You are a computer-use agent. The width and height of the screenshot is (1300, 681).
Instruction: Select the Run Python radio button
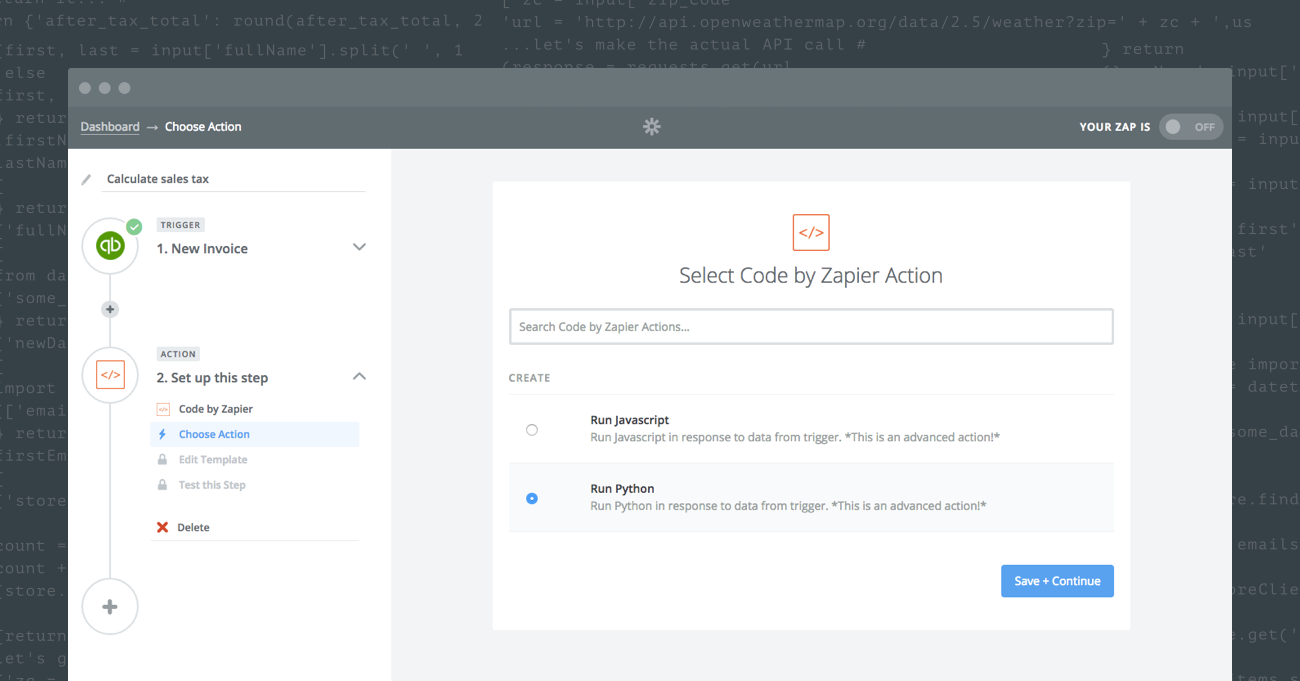point(532,498)
